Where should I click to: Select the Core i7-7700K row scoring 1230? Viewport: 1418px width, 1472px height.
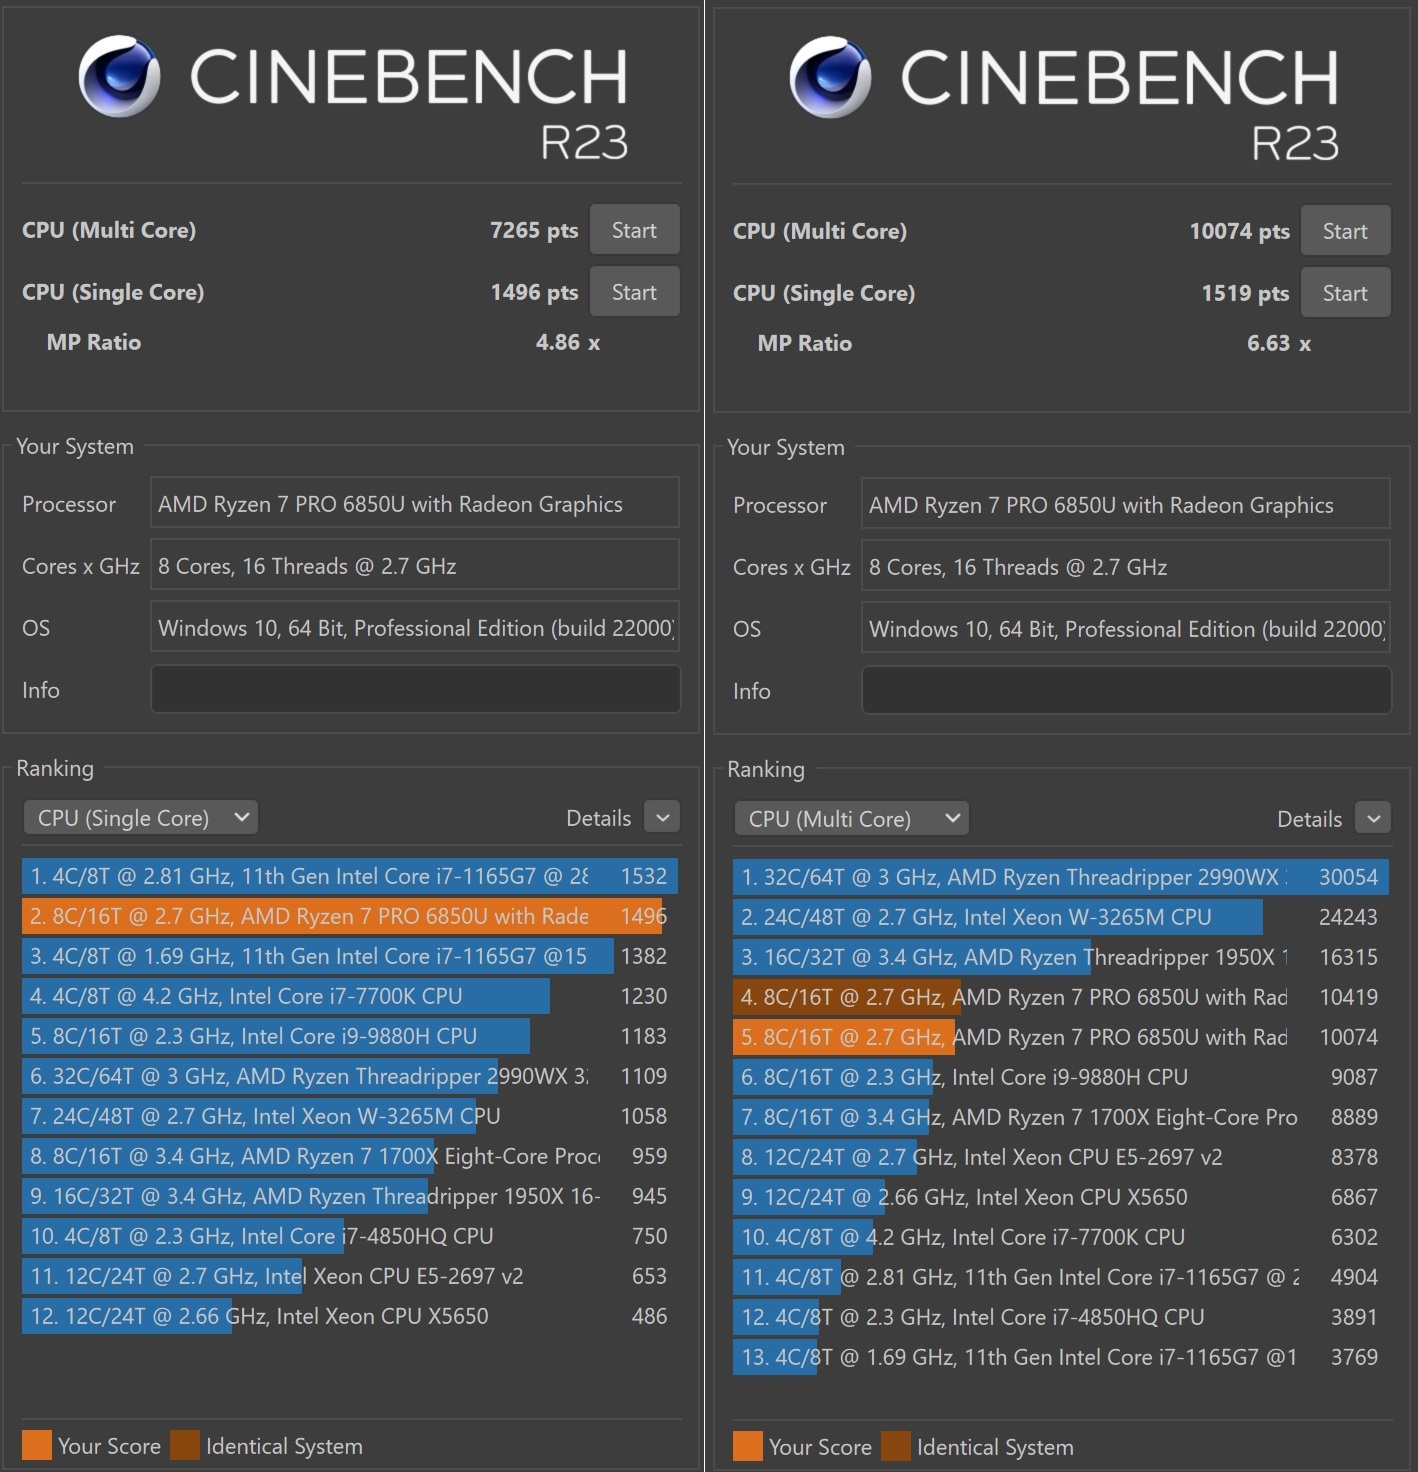point(350,996)
